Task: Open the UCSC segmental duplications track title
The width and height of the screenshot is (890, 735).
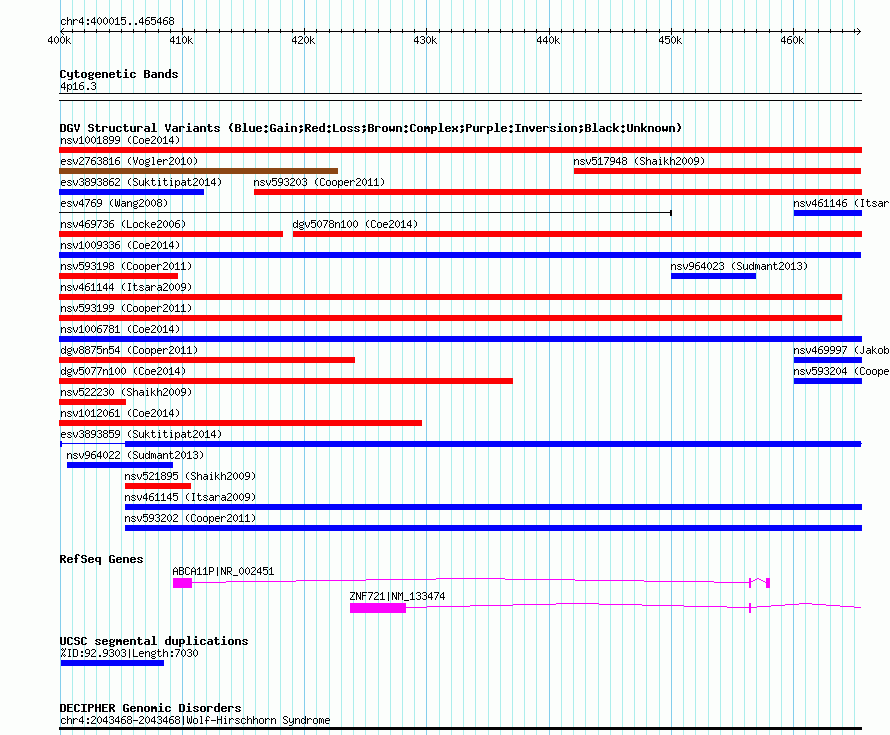Action: point(154,641)
